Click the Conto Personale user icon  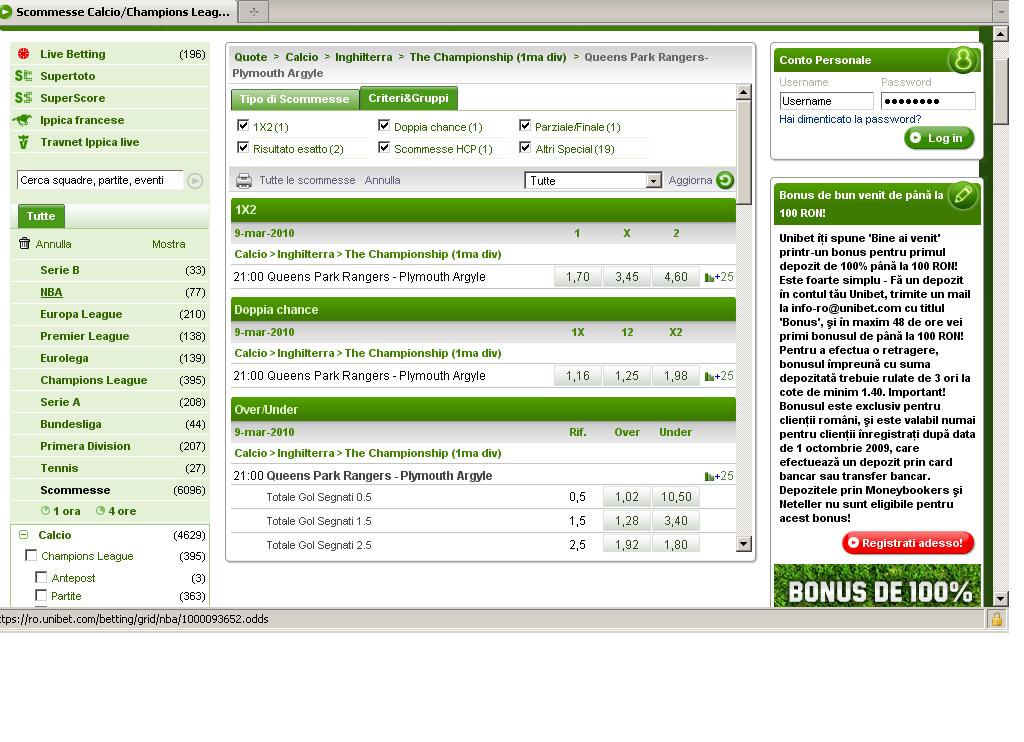tap(963, 59)
